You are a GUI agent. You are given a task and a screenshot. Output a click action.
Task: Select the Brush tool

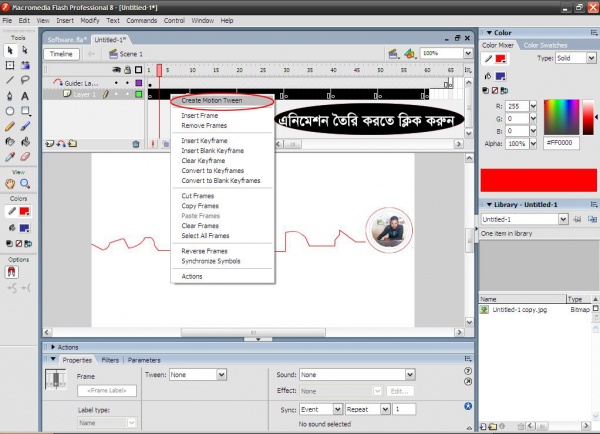(x=25, y=126)
